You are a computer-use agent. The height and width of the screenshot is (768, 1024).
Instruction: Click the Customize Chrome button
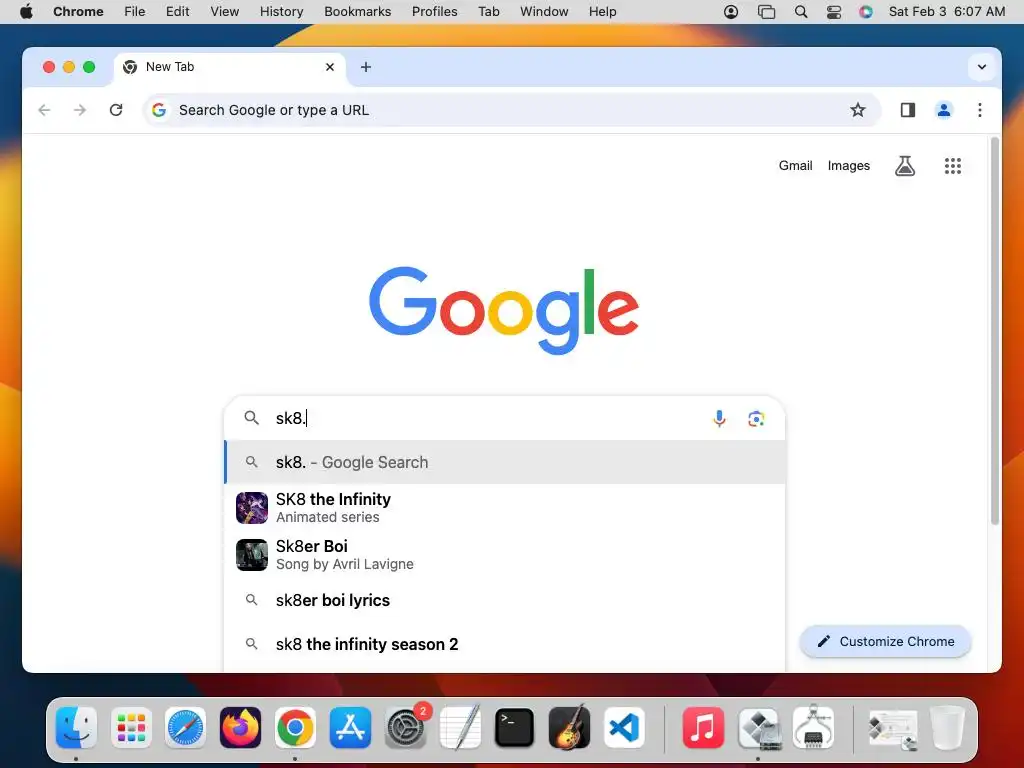point(886,641)
